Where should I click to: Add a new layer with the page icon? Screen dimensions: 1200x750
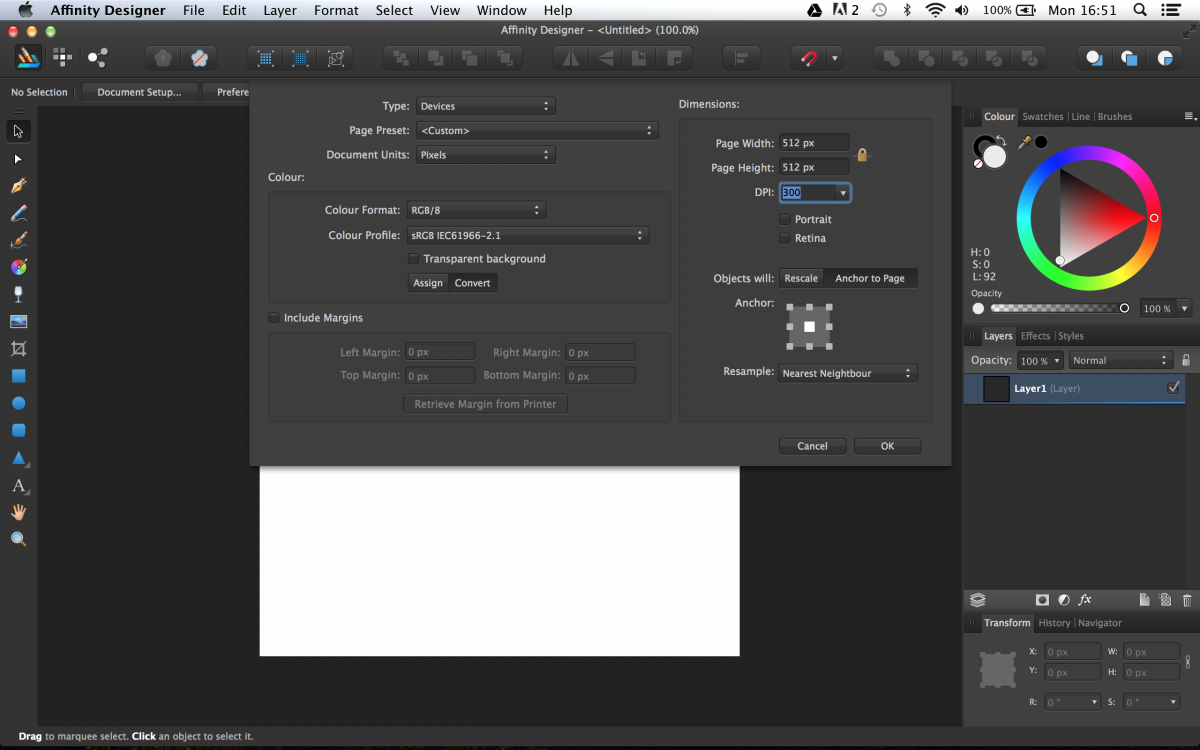click(1145, 600)
